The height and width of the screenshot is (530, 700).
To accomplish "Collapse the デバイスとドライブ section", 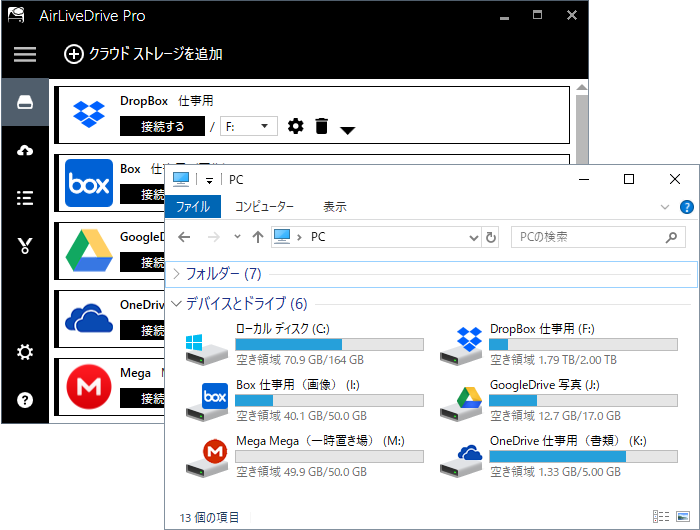I will [x=177, y=303].
